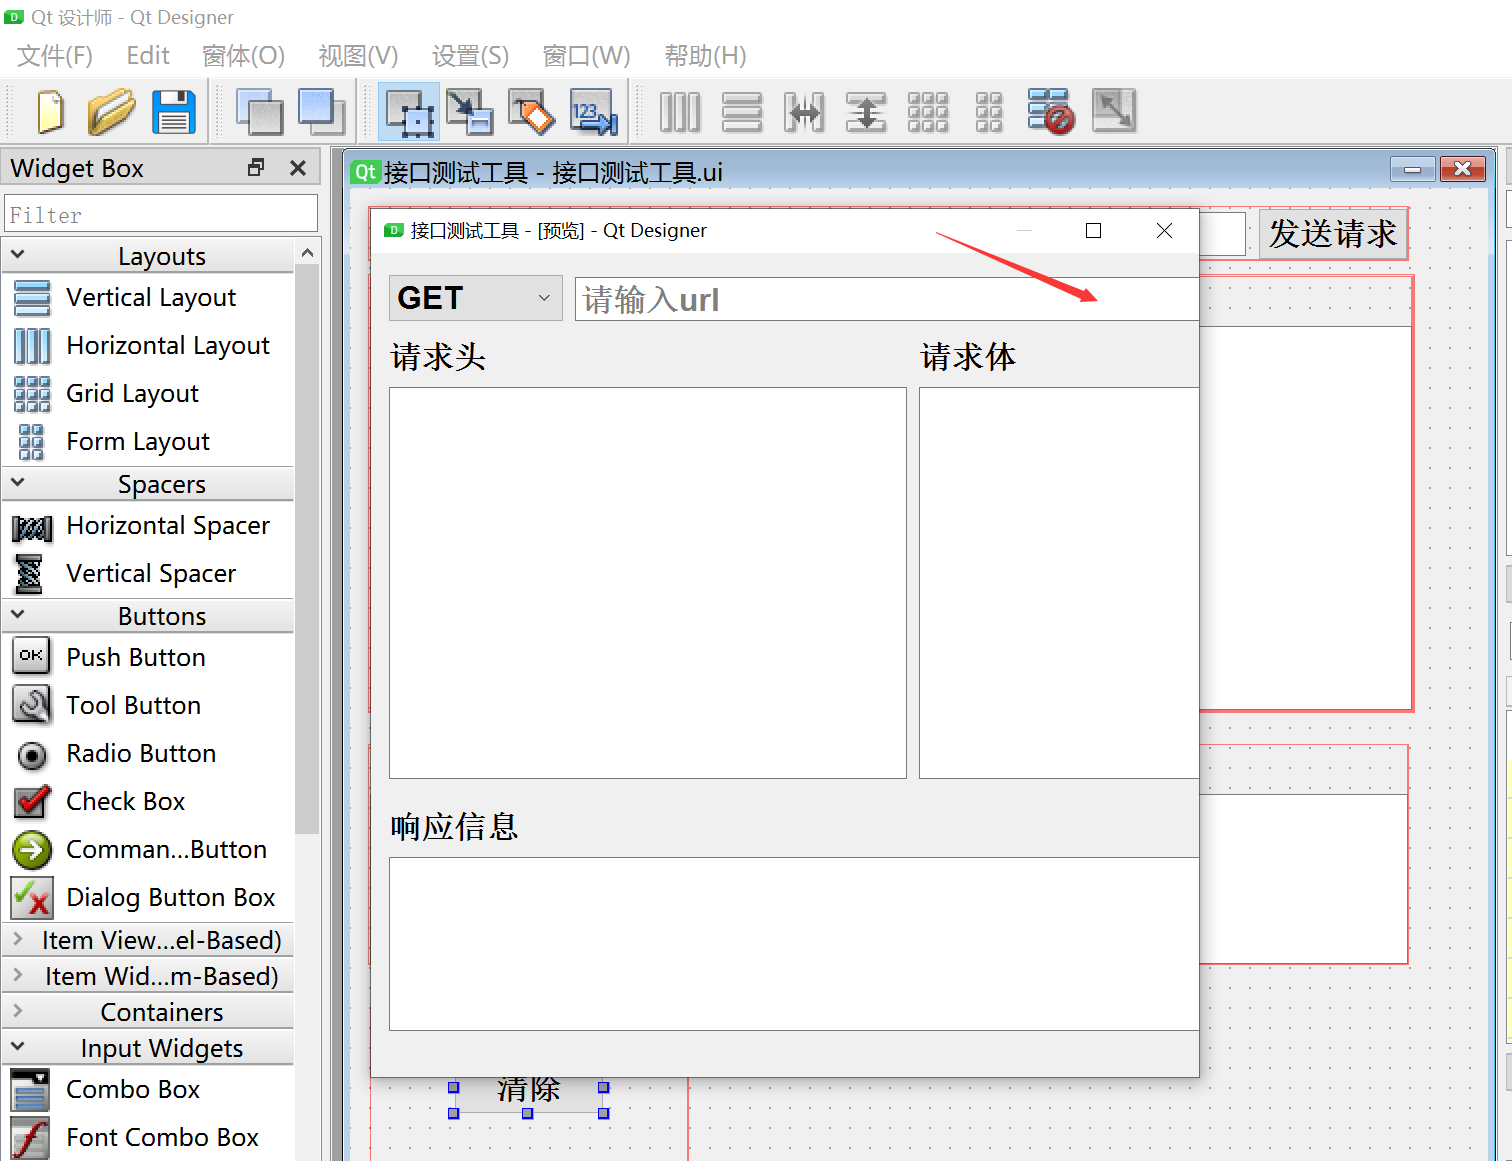1512x1161 pixels.
Task: Close the preview window
Action: [x=1164, y=231]
